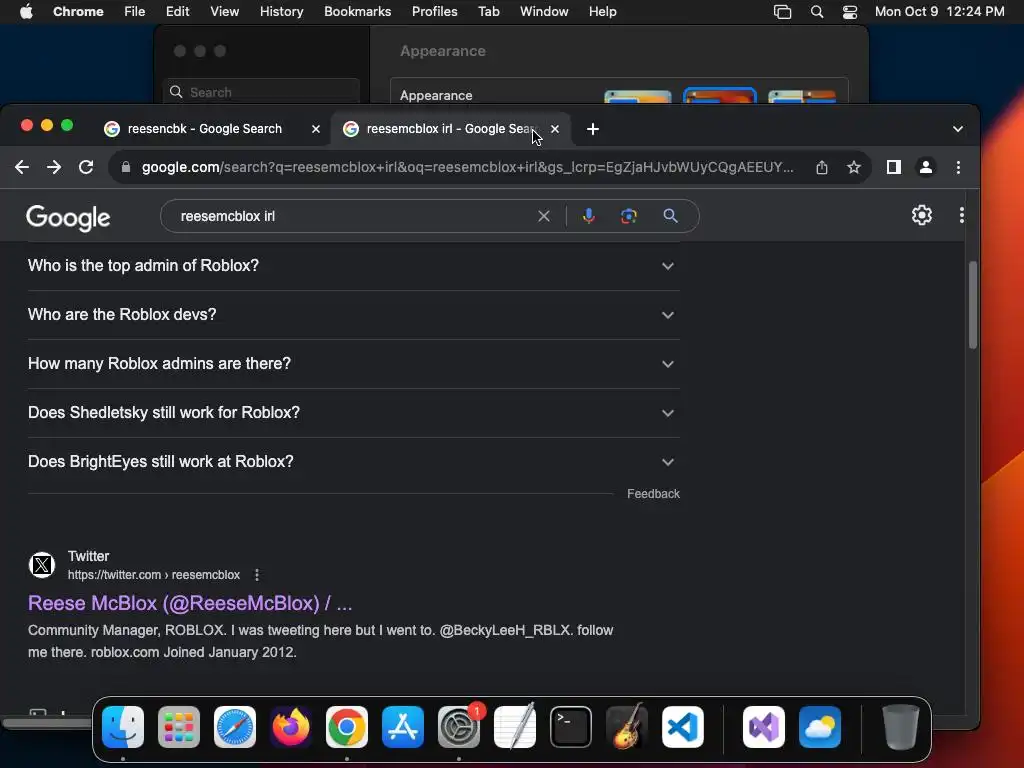
Task: Share this page from address bar
Action: [x=822, y=167]
